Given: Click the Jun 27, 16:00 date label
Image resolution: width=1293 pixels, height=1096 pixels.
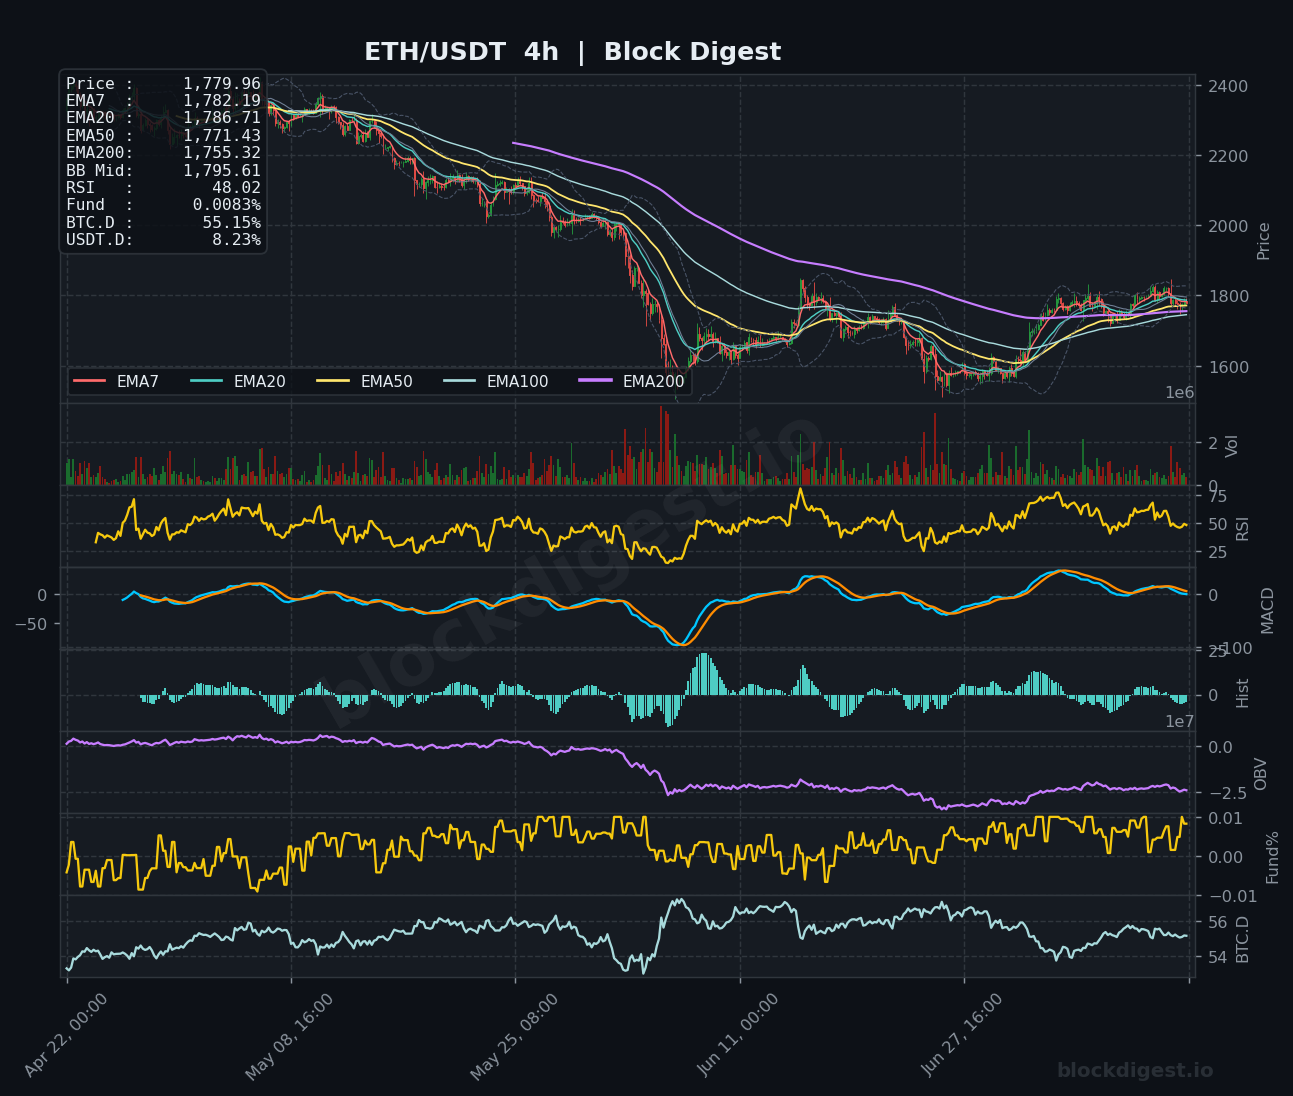Looking at the screenshot, I should click(962, 1036).
